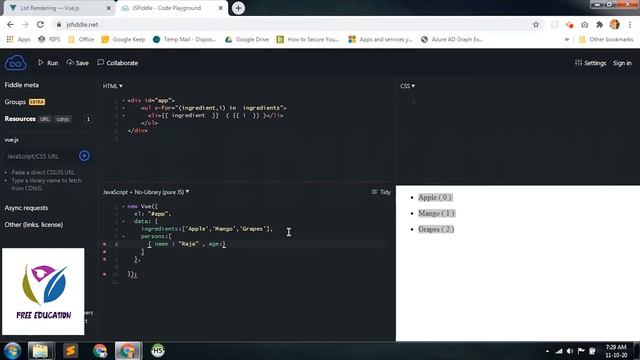The width and height of the screenshot is (640, 360).
Task: Click Sign in link
Action: 622,63
